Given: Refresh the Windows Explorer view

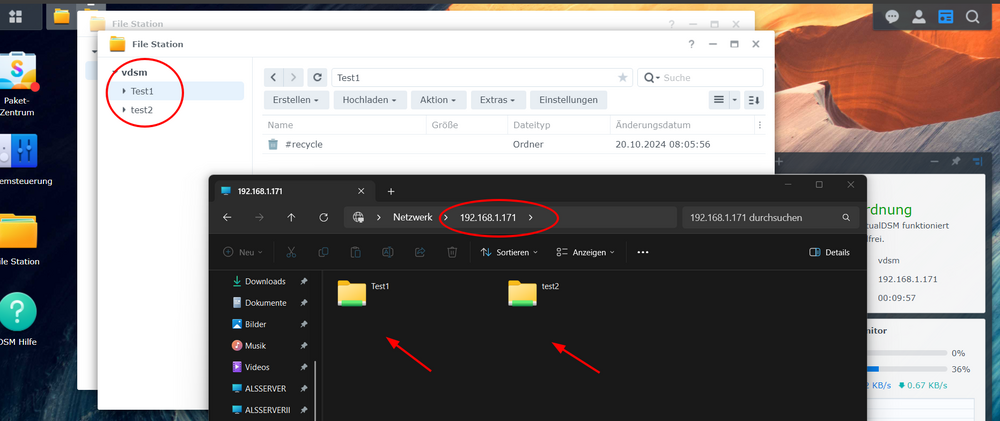Looking at the screenshot, I should (x=323, y=218).
